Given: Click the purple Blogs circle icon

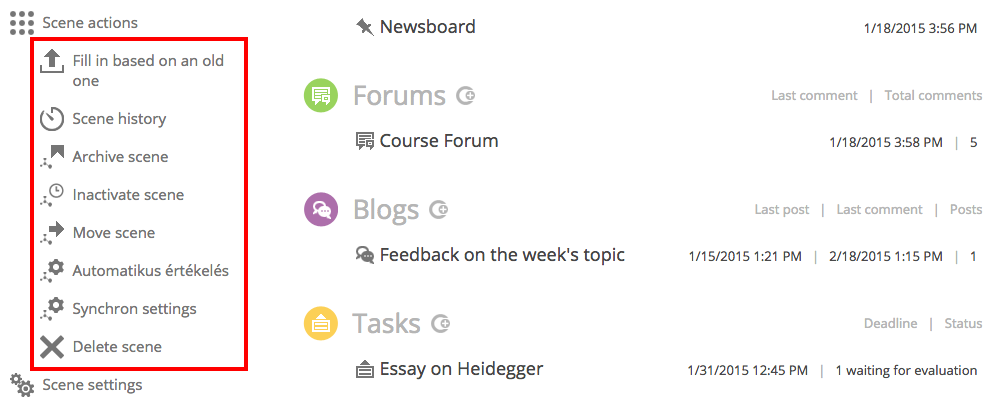Looking at the screenshot, I should point(320,209).
